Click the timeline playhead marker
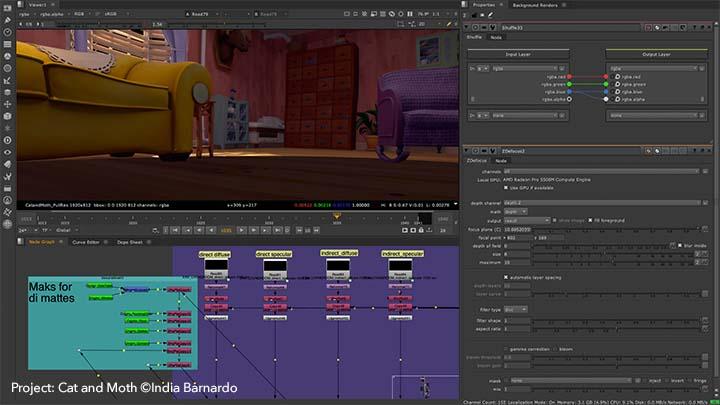Image resolution: width=720 pixels, height=405 pixels. click(x=338, y=214)
